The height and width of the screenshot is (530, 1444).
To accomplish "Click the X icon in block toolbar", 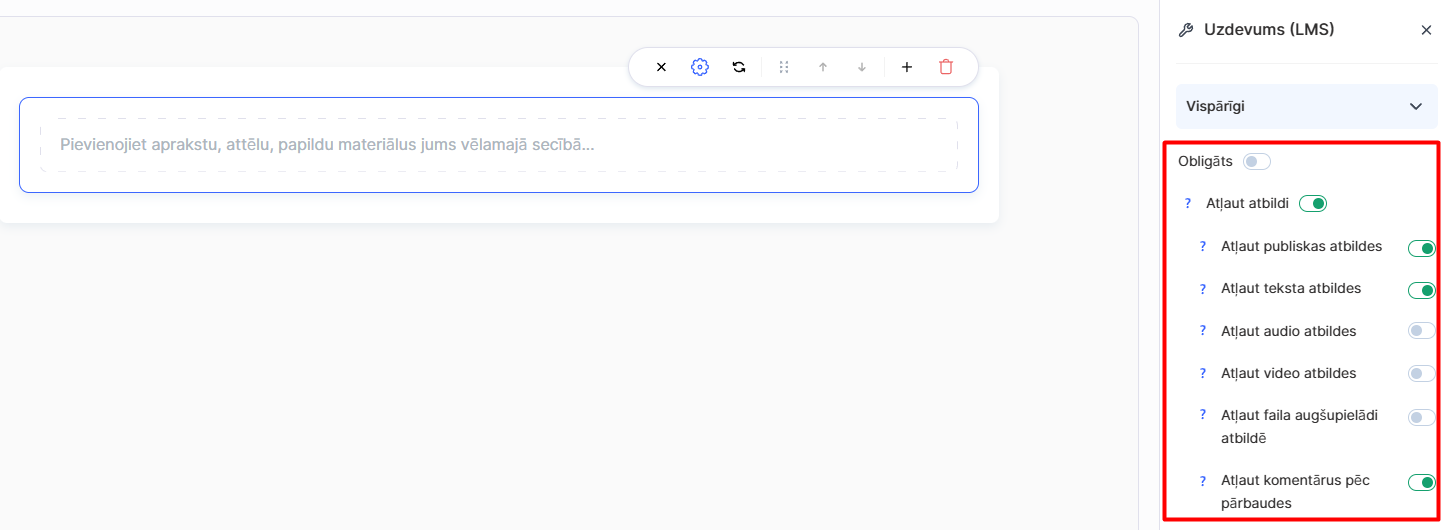I will 661,67.
